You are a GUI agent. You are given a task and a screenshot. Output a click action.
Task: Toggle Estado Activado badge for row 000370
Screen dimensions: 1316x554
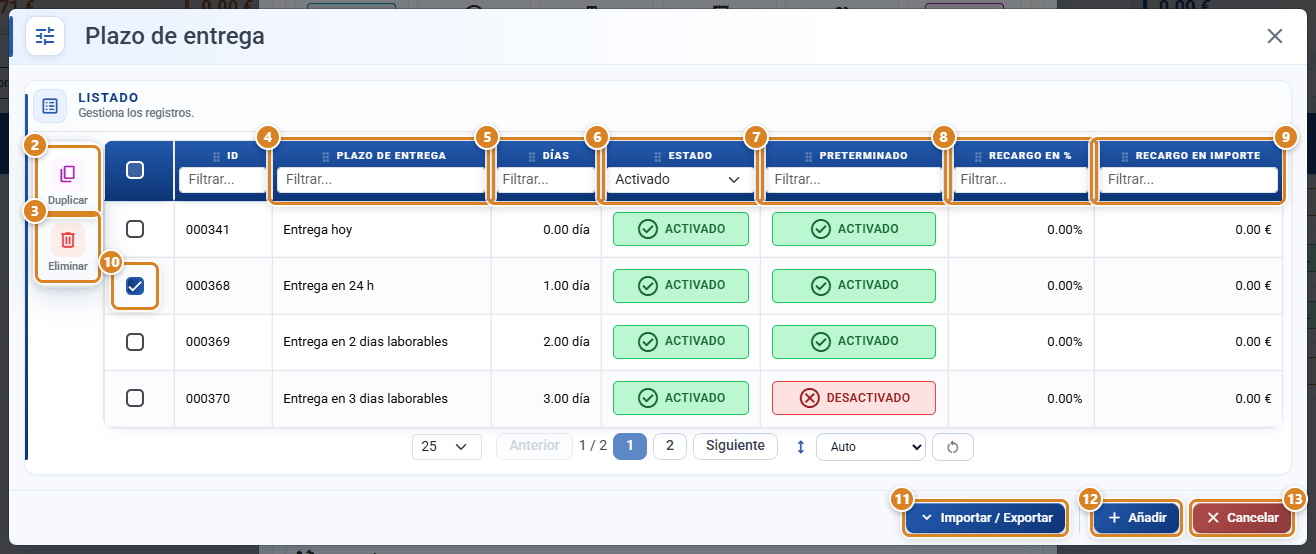pos(681,398)
